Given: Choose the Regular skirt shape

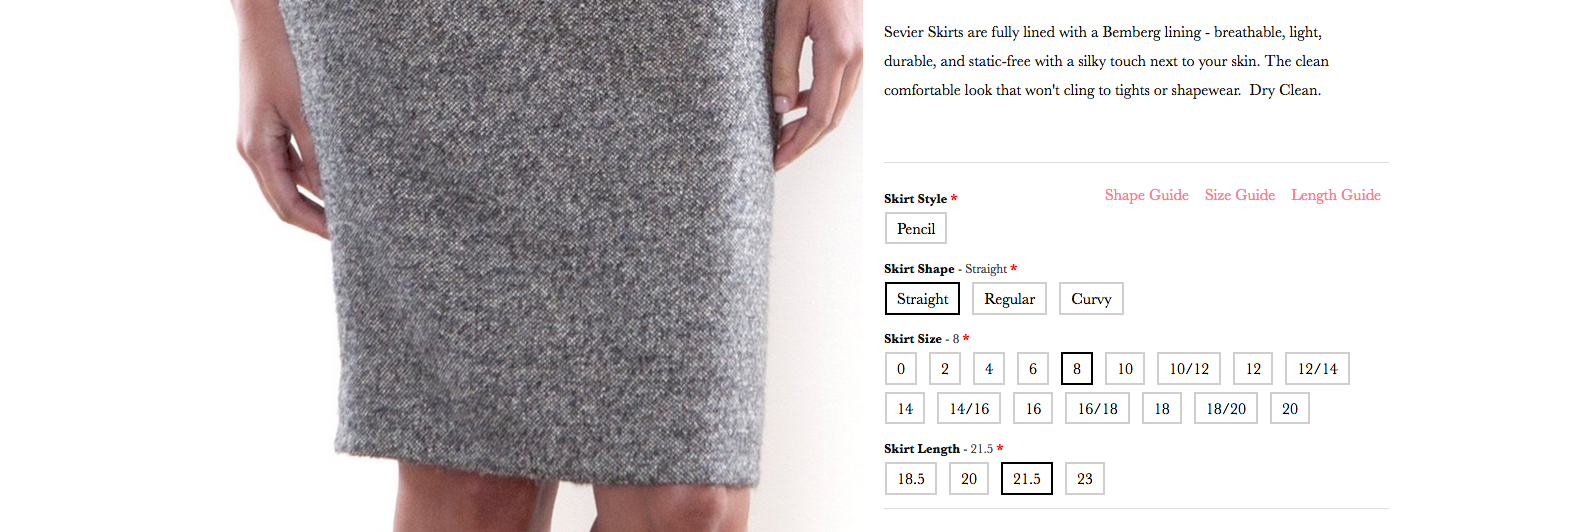Looking at the screenshot, I should tap(1009, 298).
